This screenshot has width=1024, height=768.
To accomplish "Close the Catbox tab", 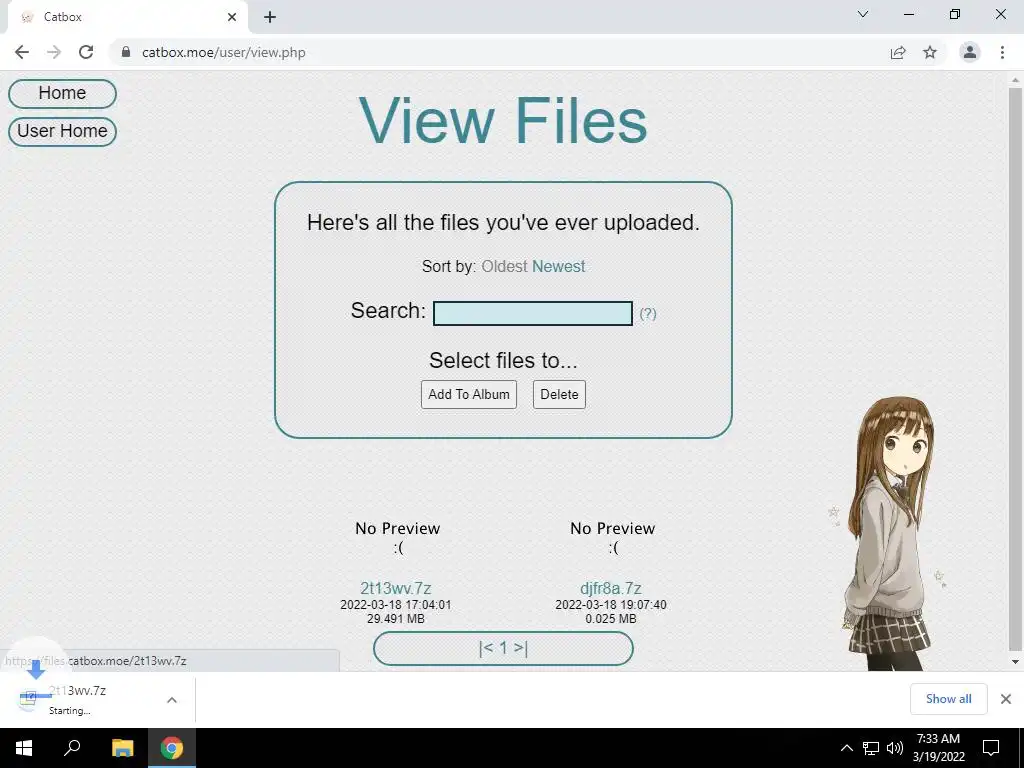I will (x=232, y=17).
